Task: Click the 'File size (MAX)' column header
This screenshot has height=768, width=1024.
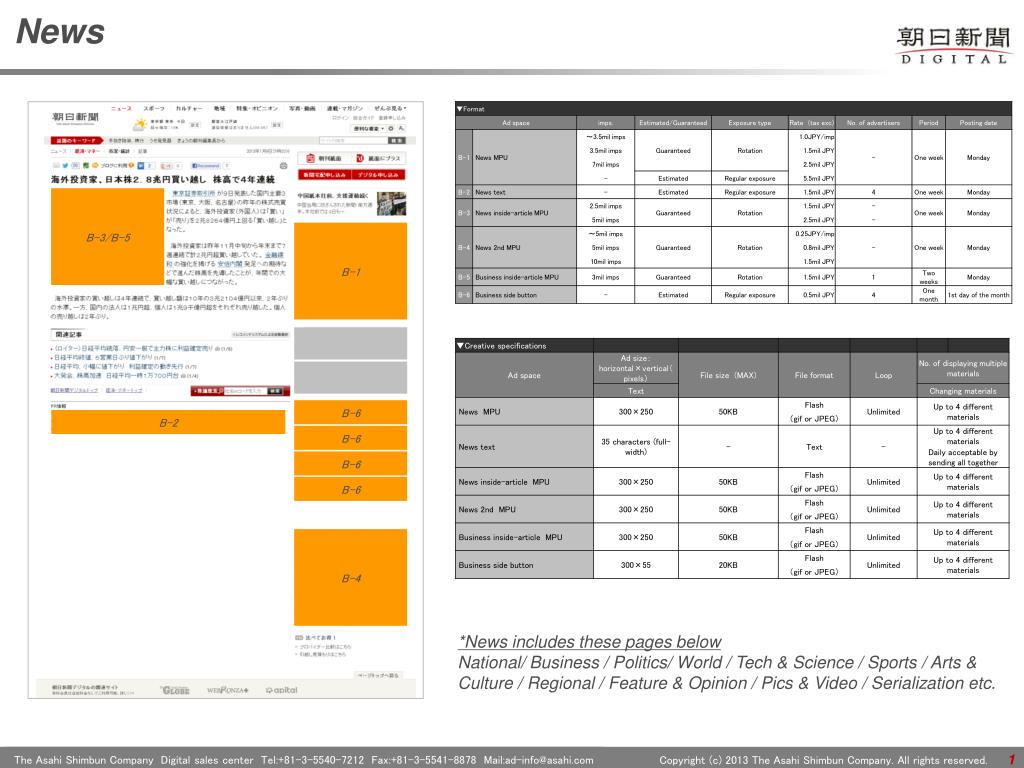Action: [728, 376]
